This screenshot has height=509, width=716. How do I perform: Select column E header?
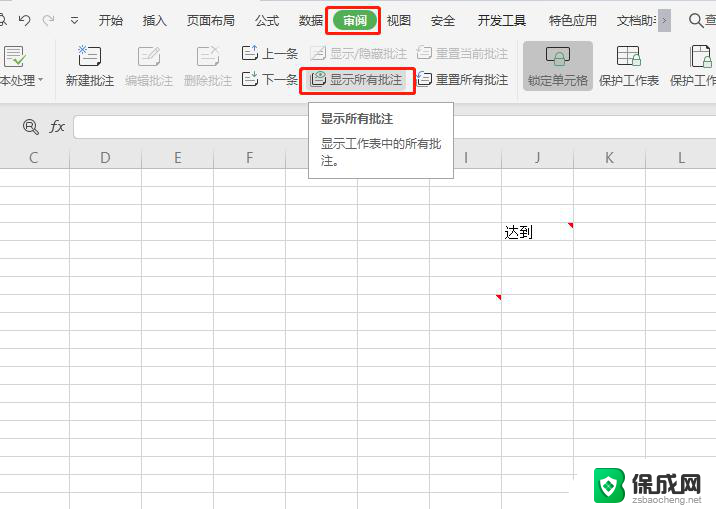177,157
